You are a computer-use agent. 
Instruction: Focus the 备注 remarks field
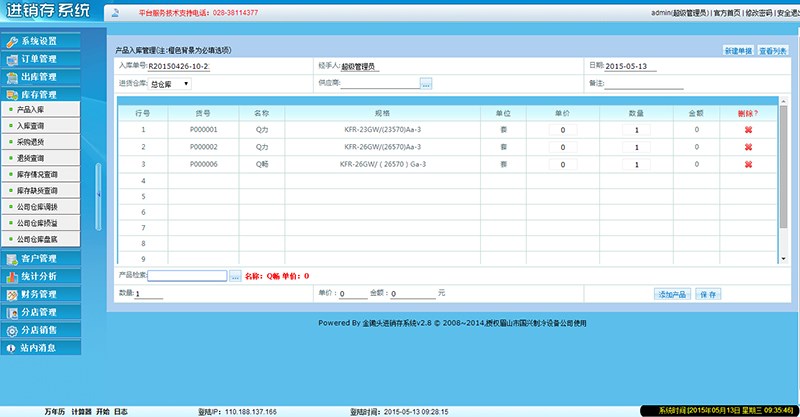(x=644, y=84)
